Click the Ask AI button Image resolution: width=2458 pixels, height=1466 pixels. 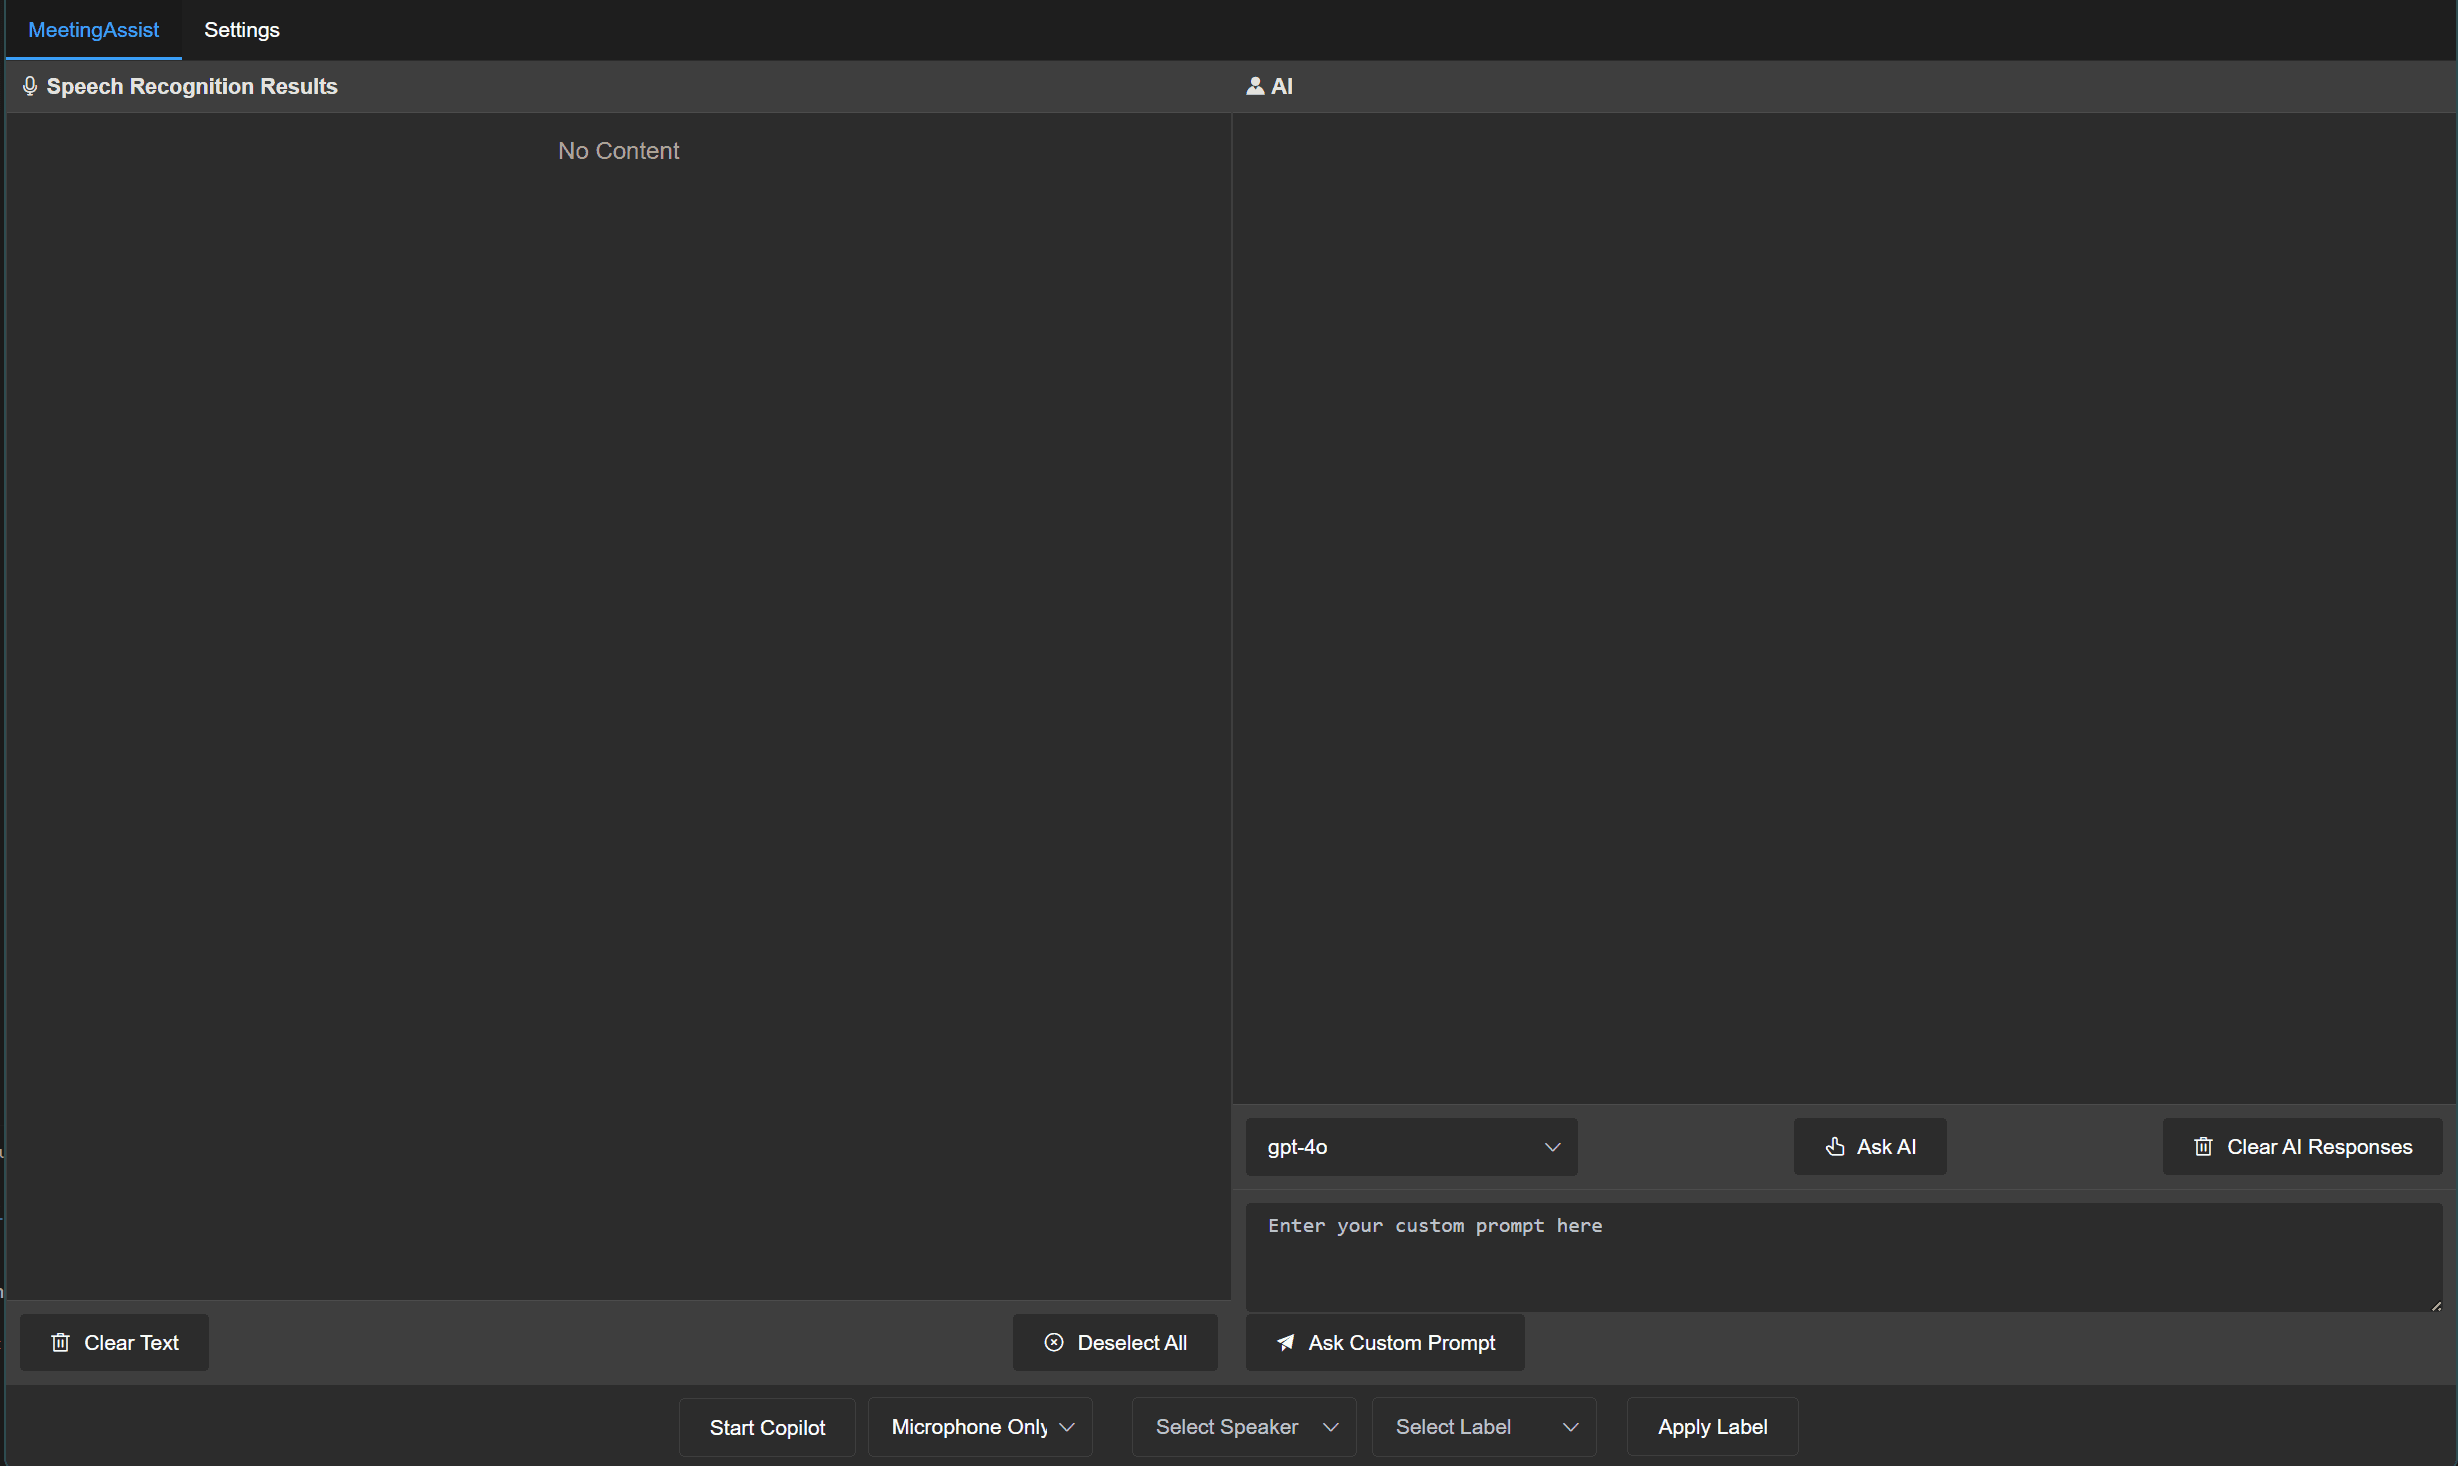(1870, 1147)
